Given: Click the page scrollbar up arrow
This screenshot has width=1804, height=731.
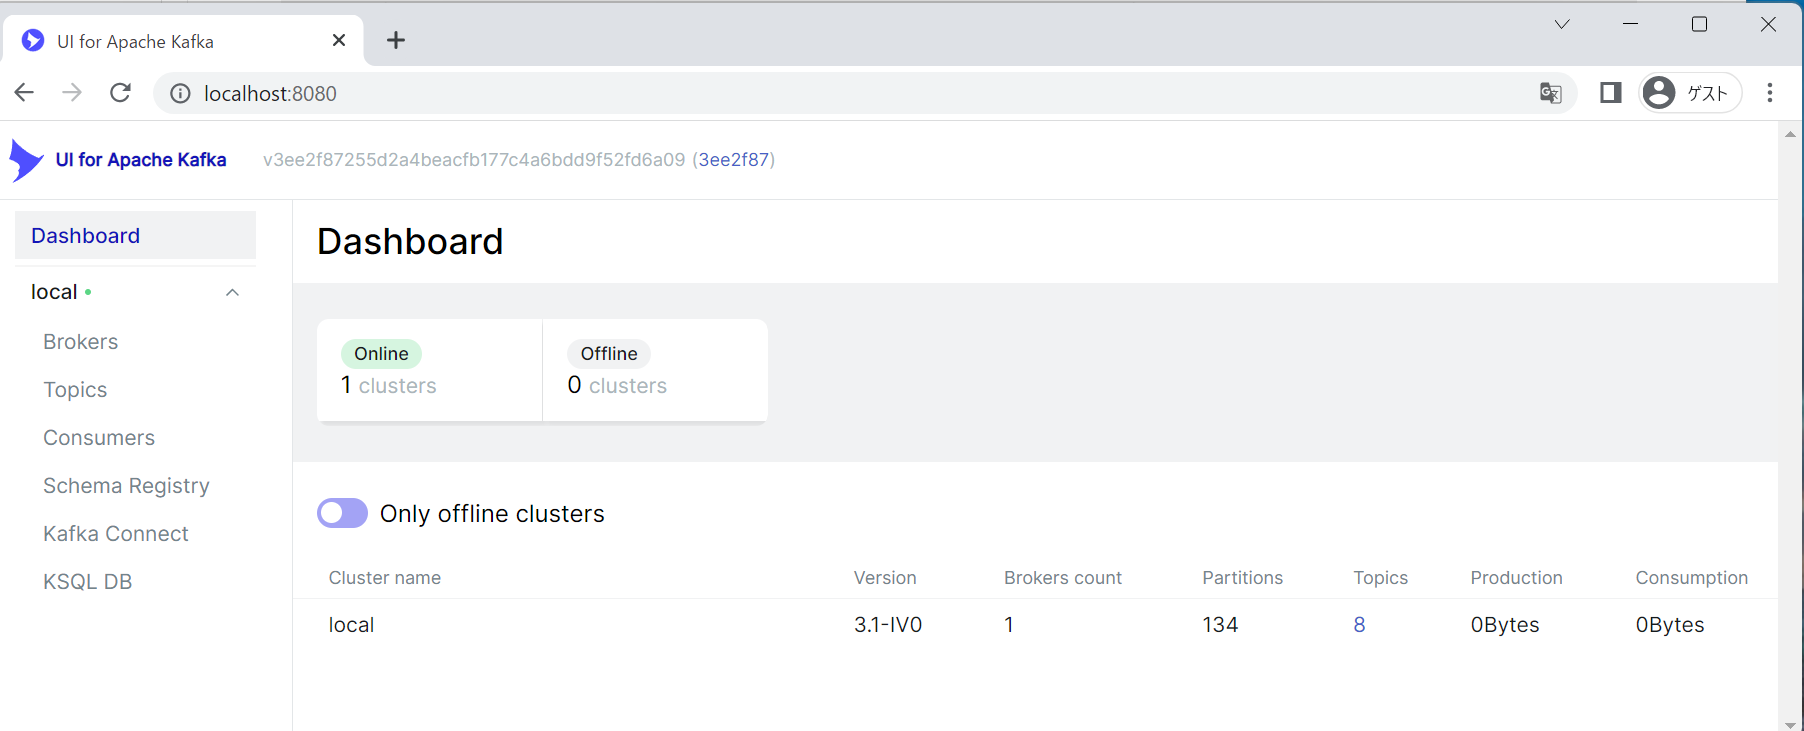Looking at the screenshot, I should [x=1790, y=133].
